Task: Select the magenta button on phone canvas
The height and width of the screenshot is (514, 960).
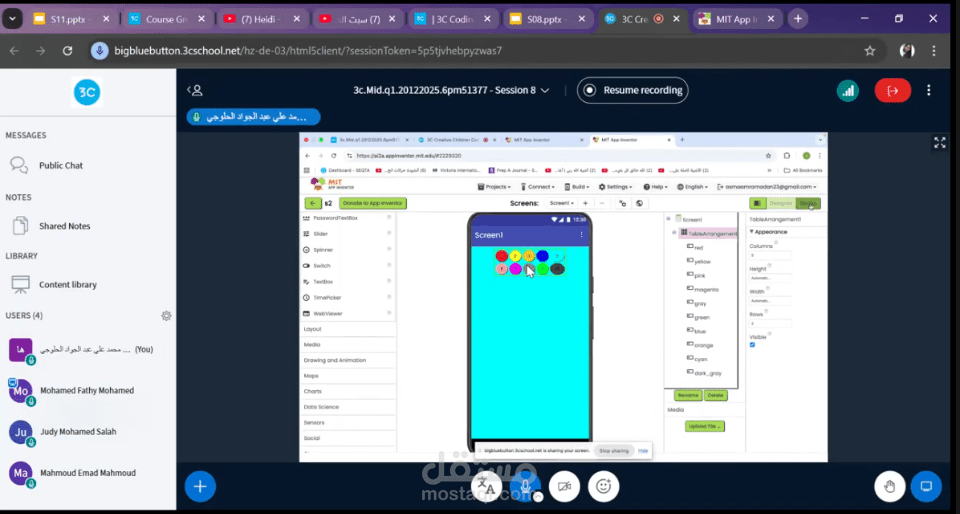Action: [x=516, y=269]
